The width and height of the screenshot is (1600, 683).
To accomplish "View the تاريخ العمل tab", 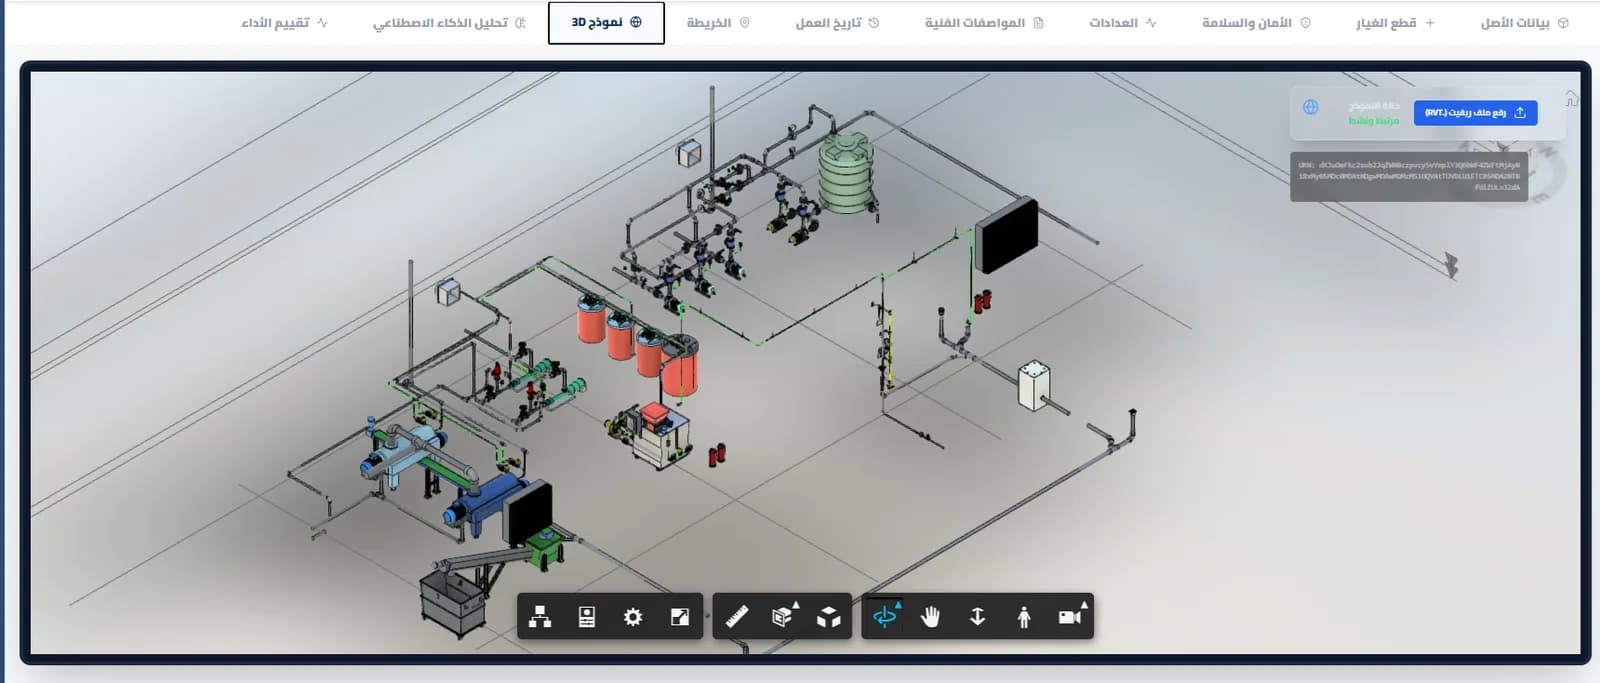I will coord(837,23).
